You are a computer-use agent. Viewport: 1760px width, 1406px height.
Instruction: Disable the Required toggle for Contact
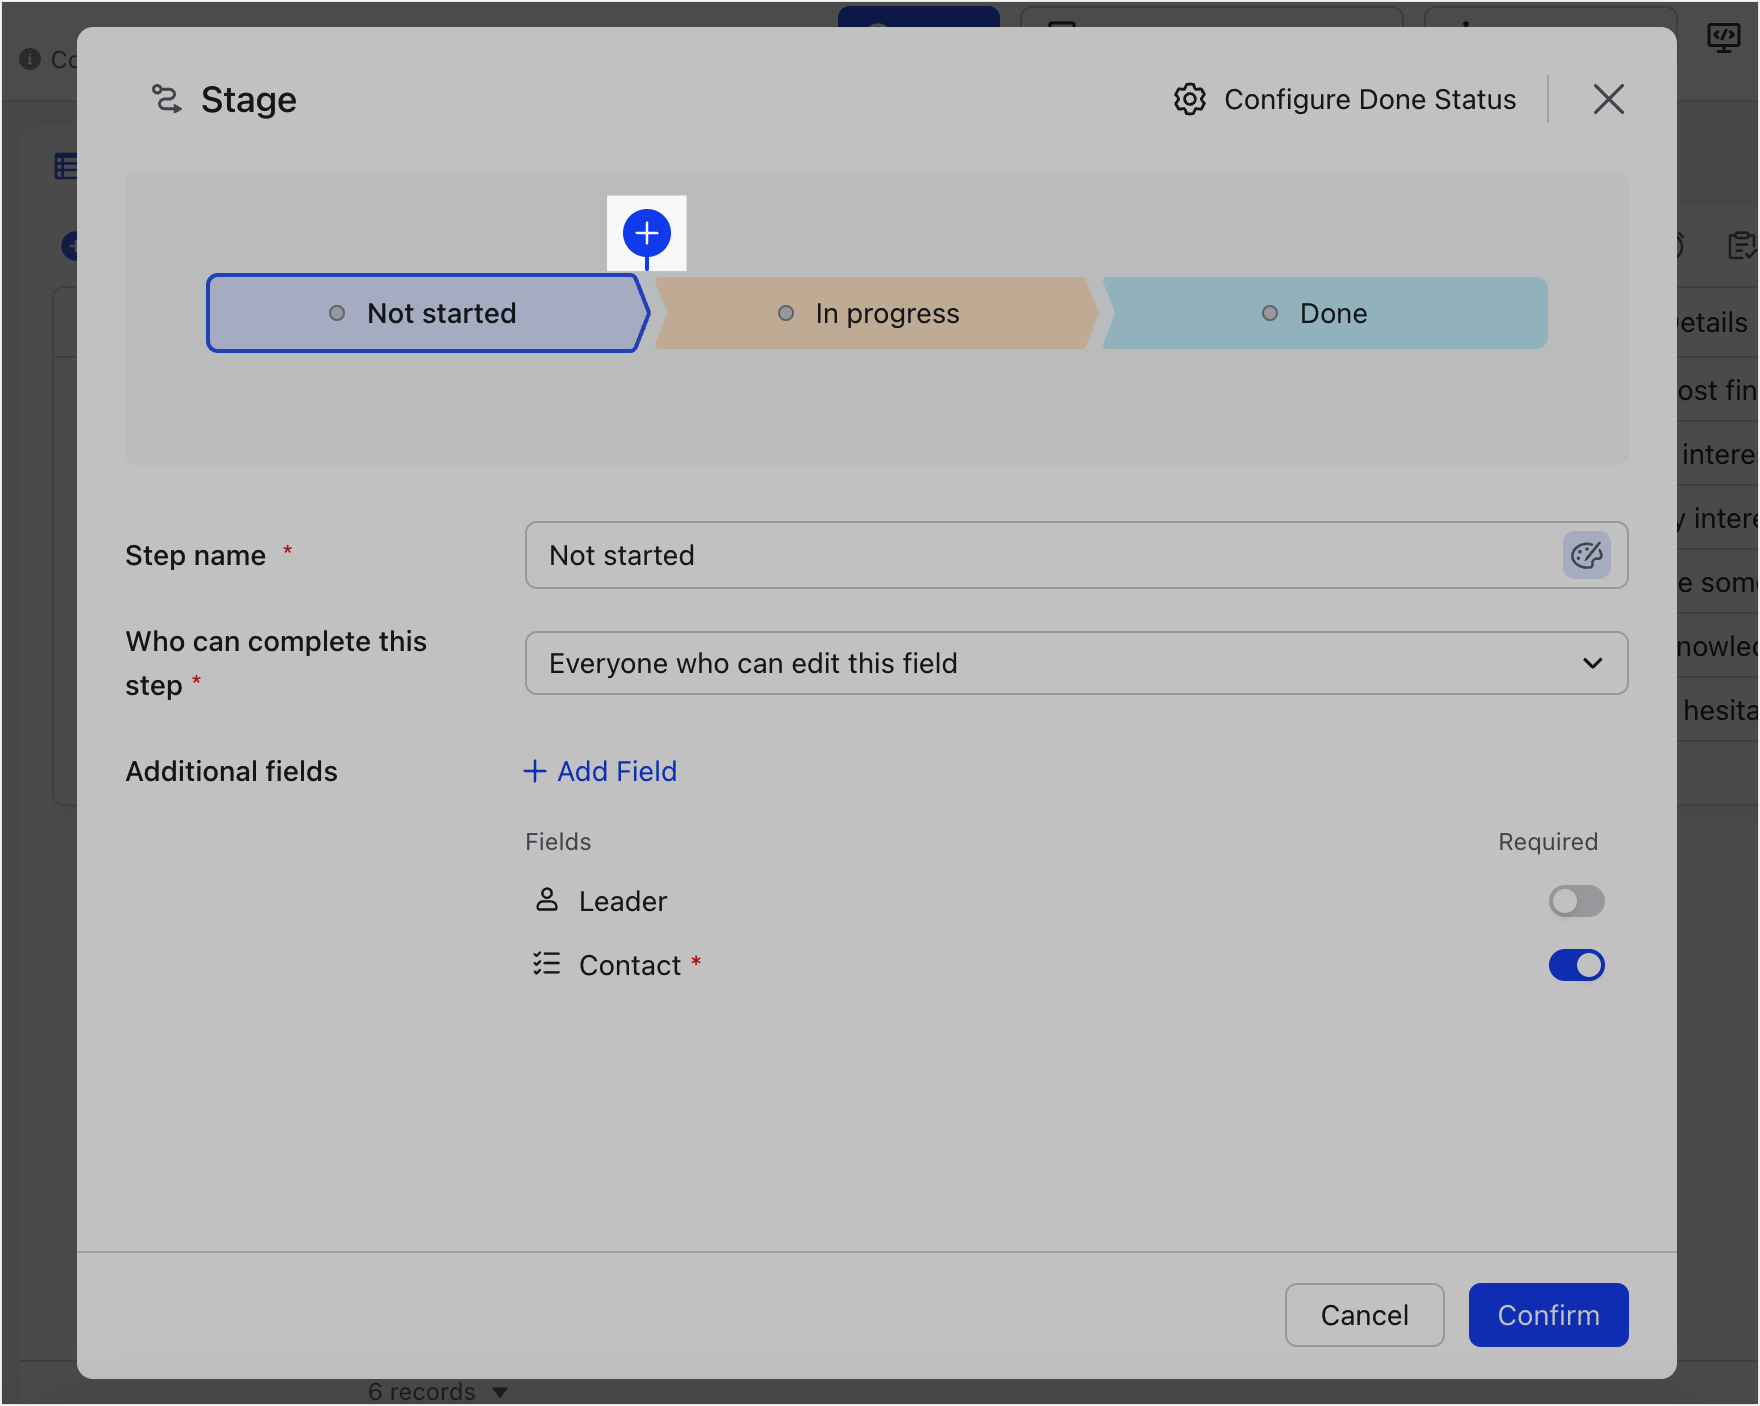coord(1576,965)
